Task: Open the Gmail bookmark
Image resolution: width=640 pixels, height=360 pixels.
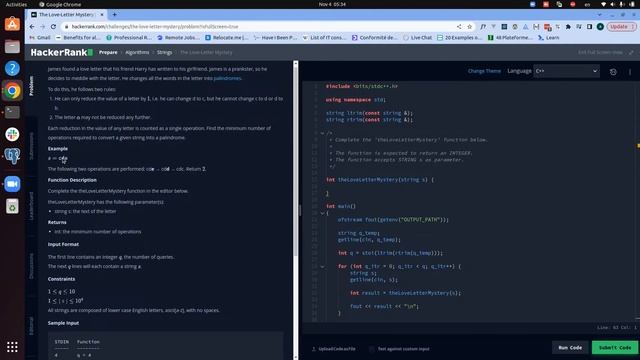Action: tap(40, 38)
